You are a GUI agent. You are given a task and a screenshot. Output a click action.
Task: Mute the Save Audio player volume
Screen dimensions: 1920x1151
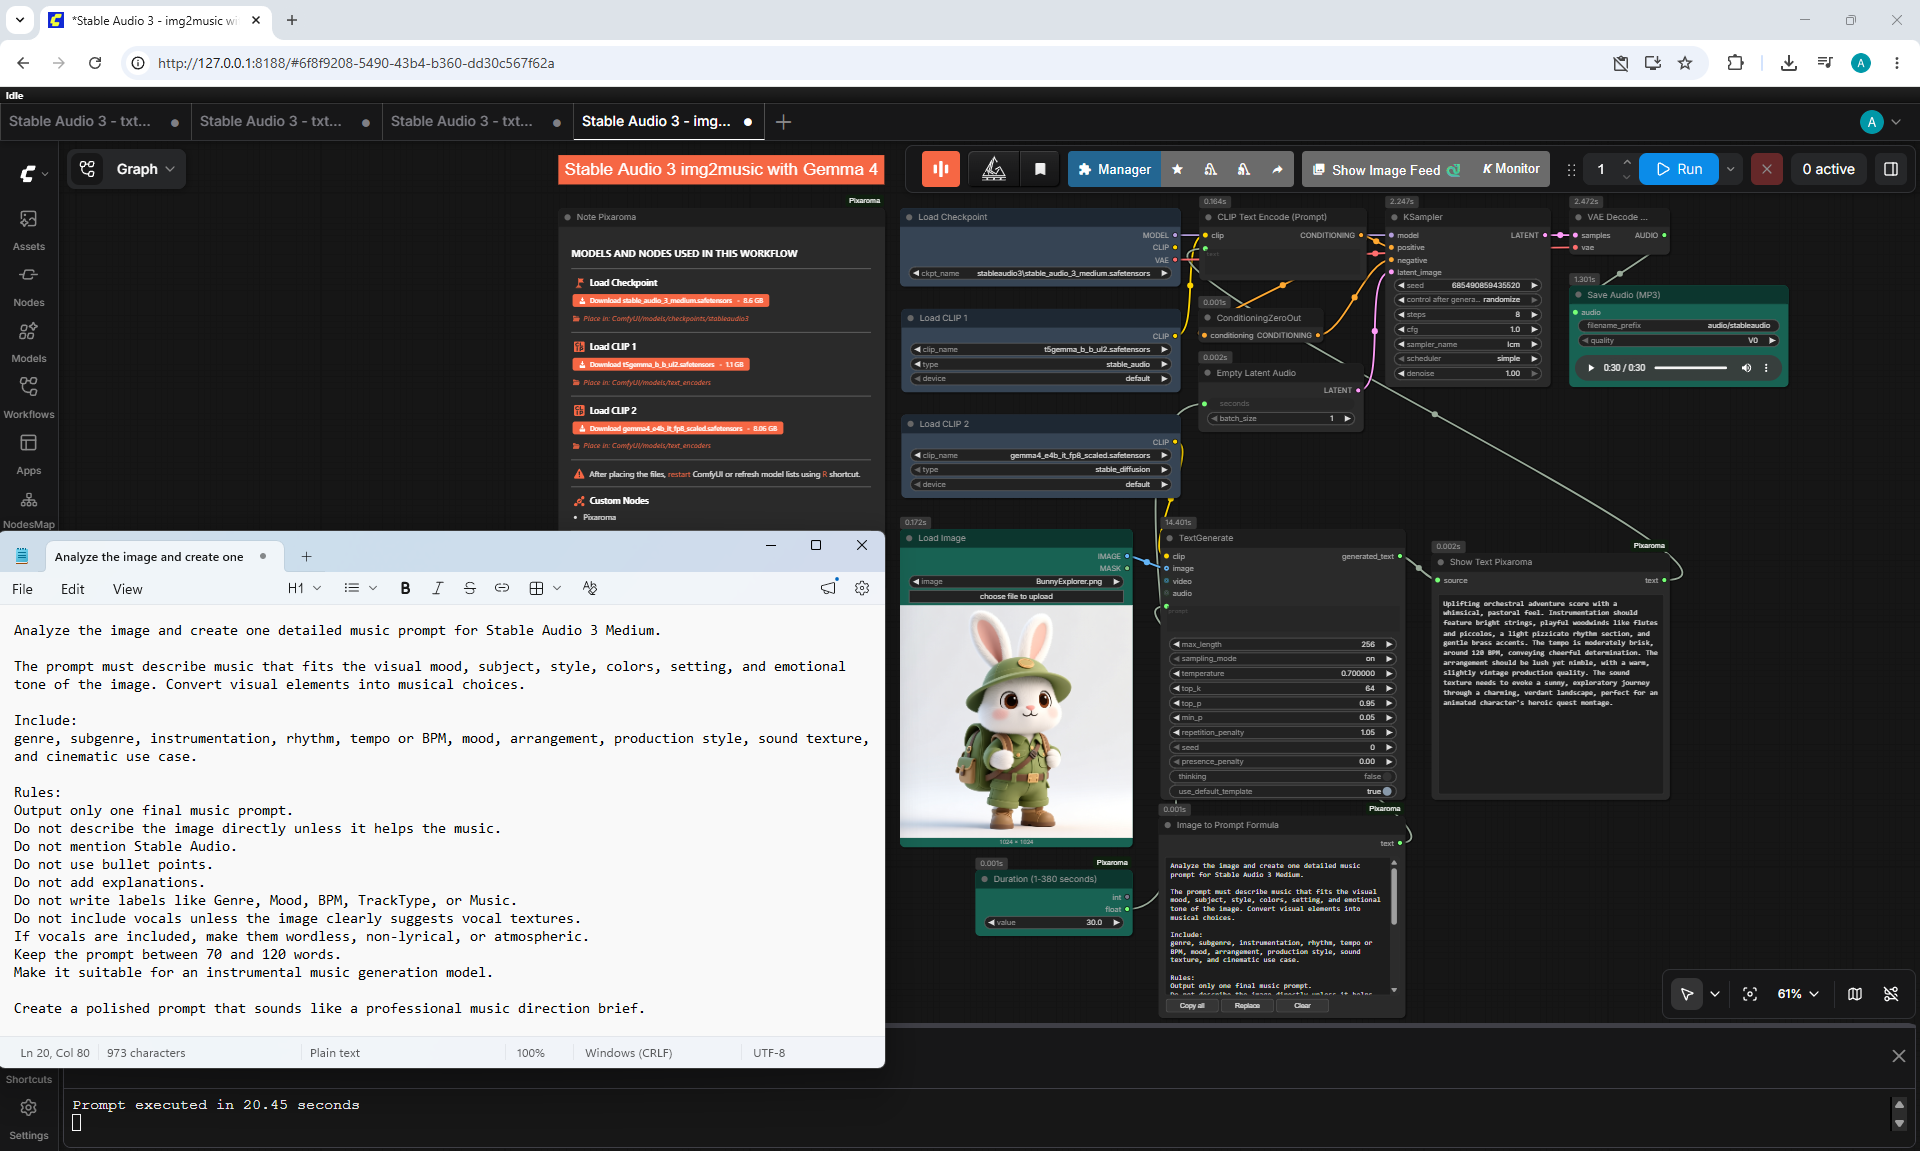click(x=1747, y=368)
